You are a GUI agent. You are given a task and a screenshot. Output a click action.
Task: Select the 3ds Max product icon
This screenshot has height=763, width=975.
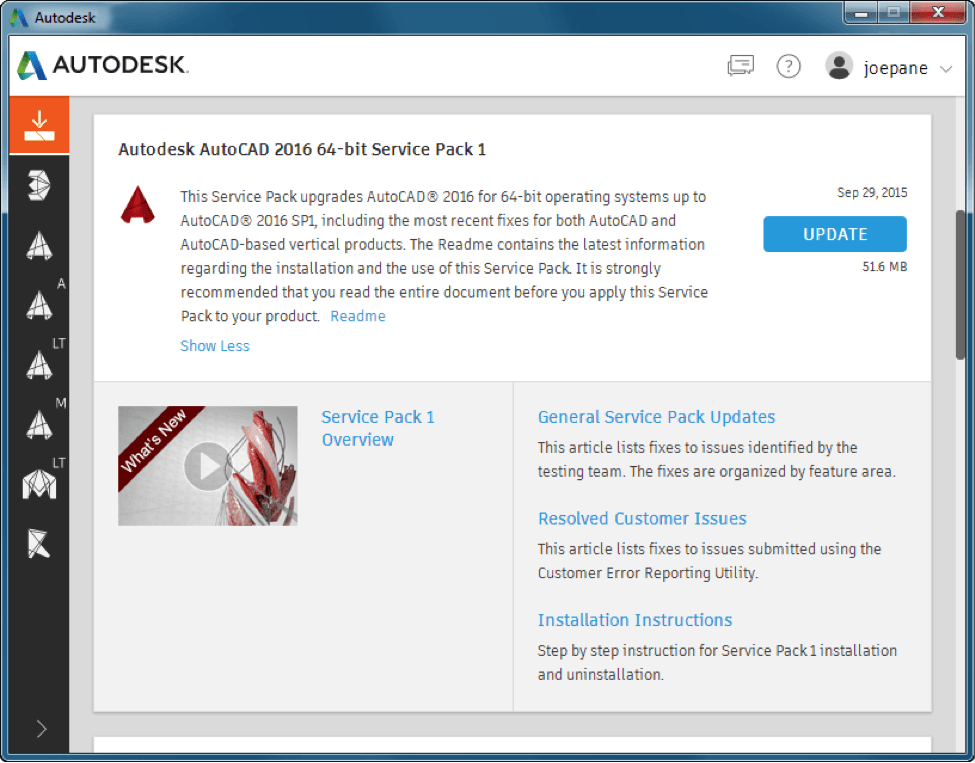pyautogui.click(x=39, y=185)
